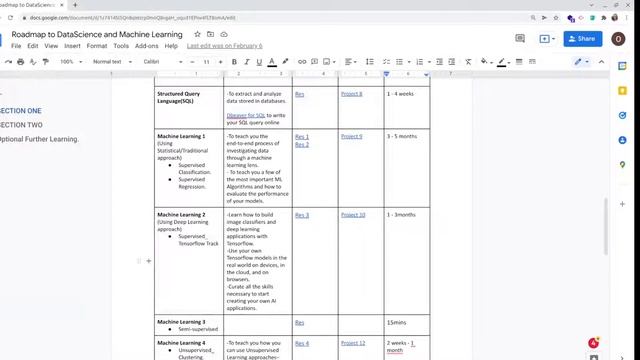640x360 pixels.
Task: Open the Insert menu
Action: point(72,46)
